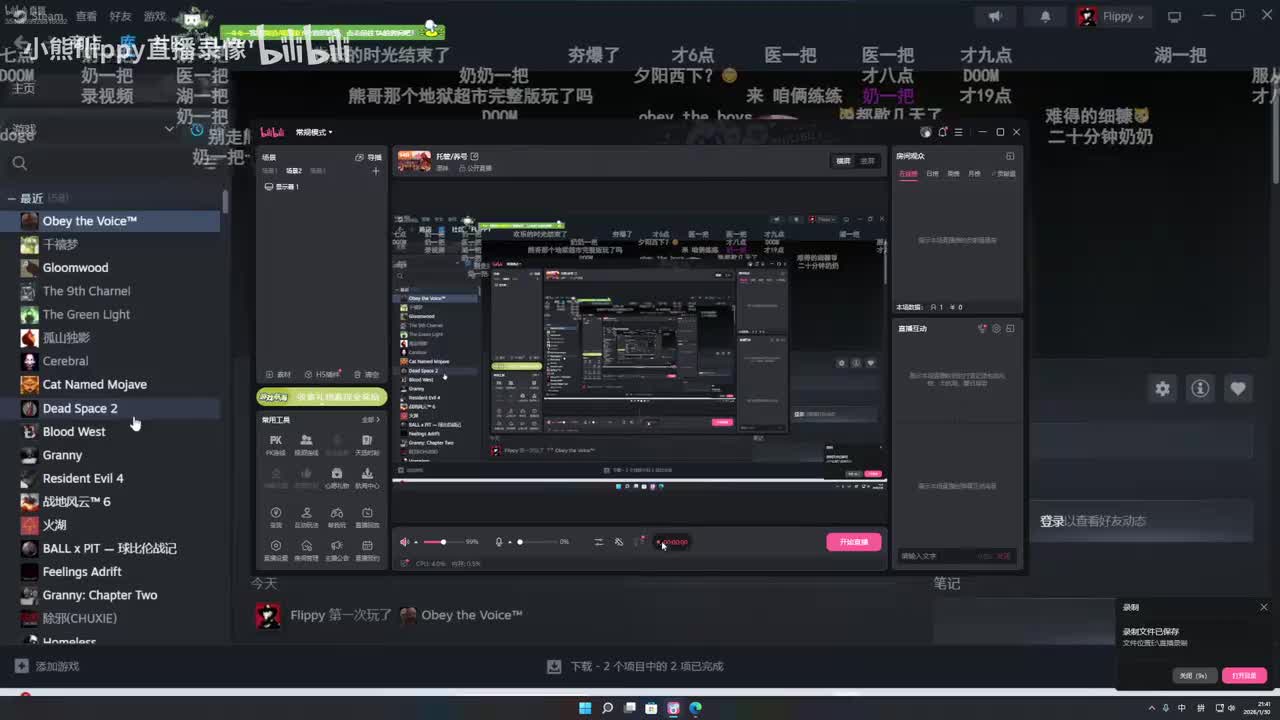This screenshot has width=1280, height=720.
Task: Open the 主播公告 announcement tool
Action: tap(337, 550)
